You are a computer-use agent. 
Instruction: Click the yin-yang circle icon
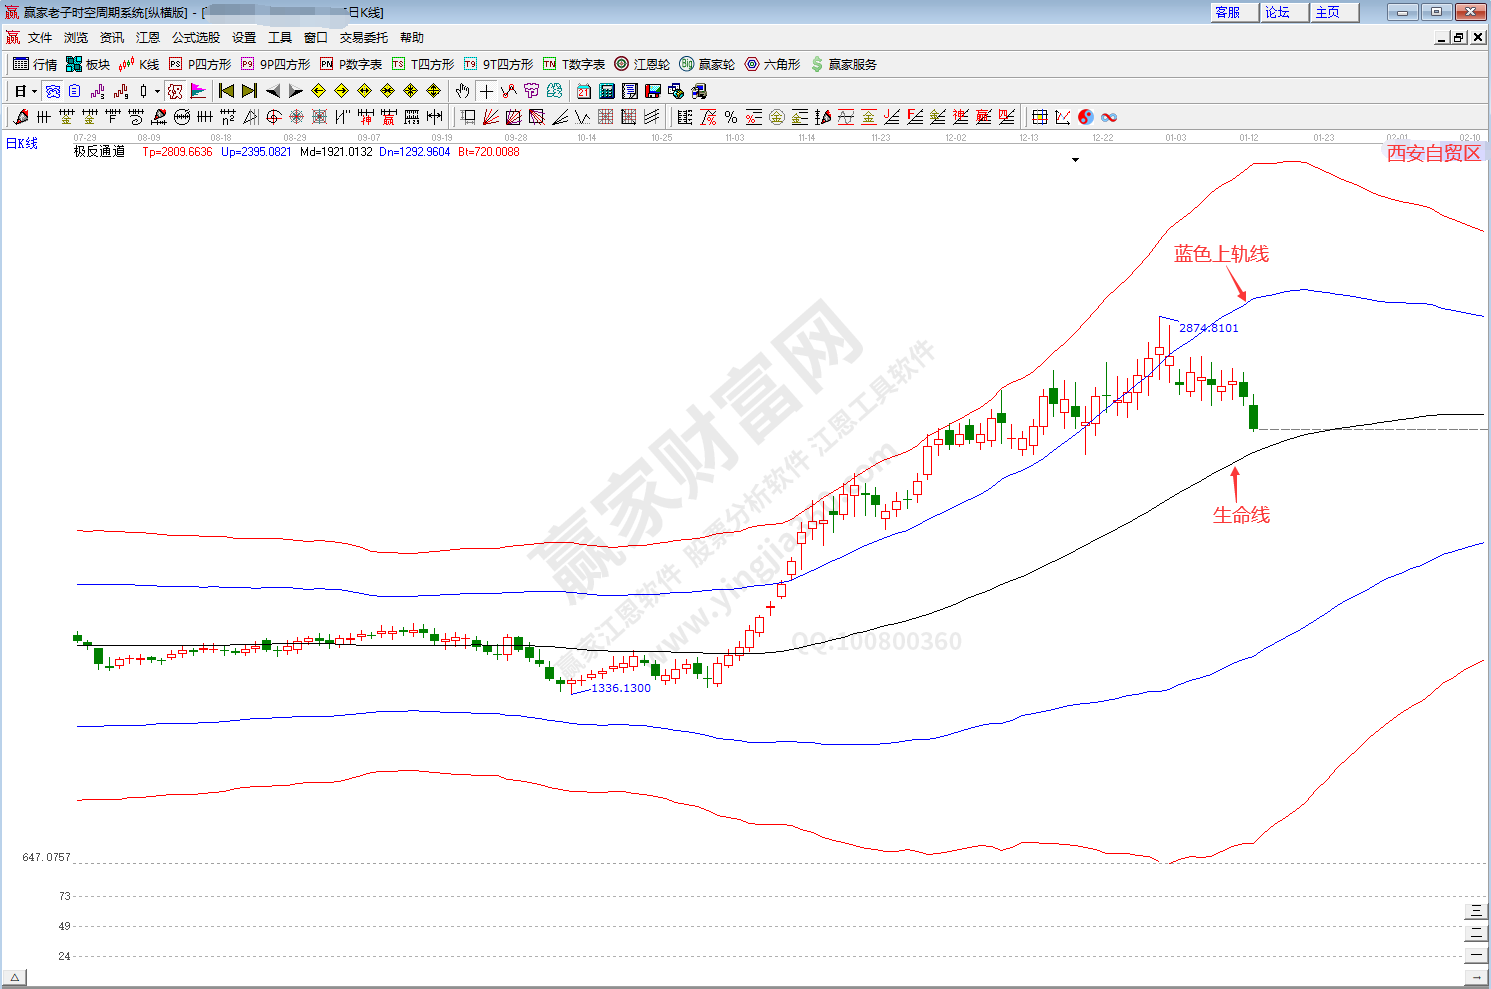1086,117
